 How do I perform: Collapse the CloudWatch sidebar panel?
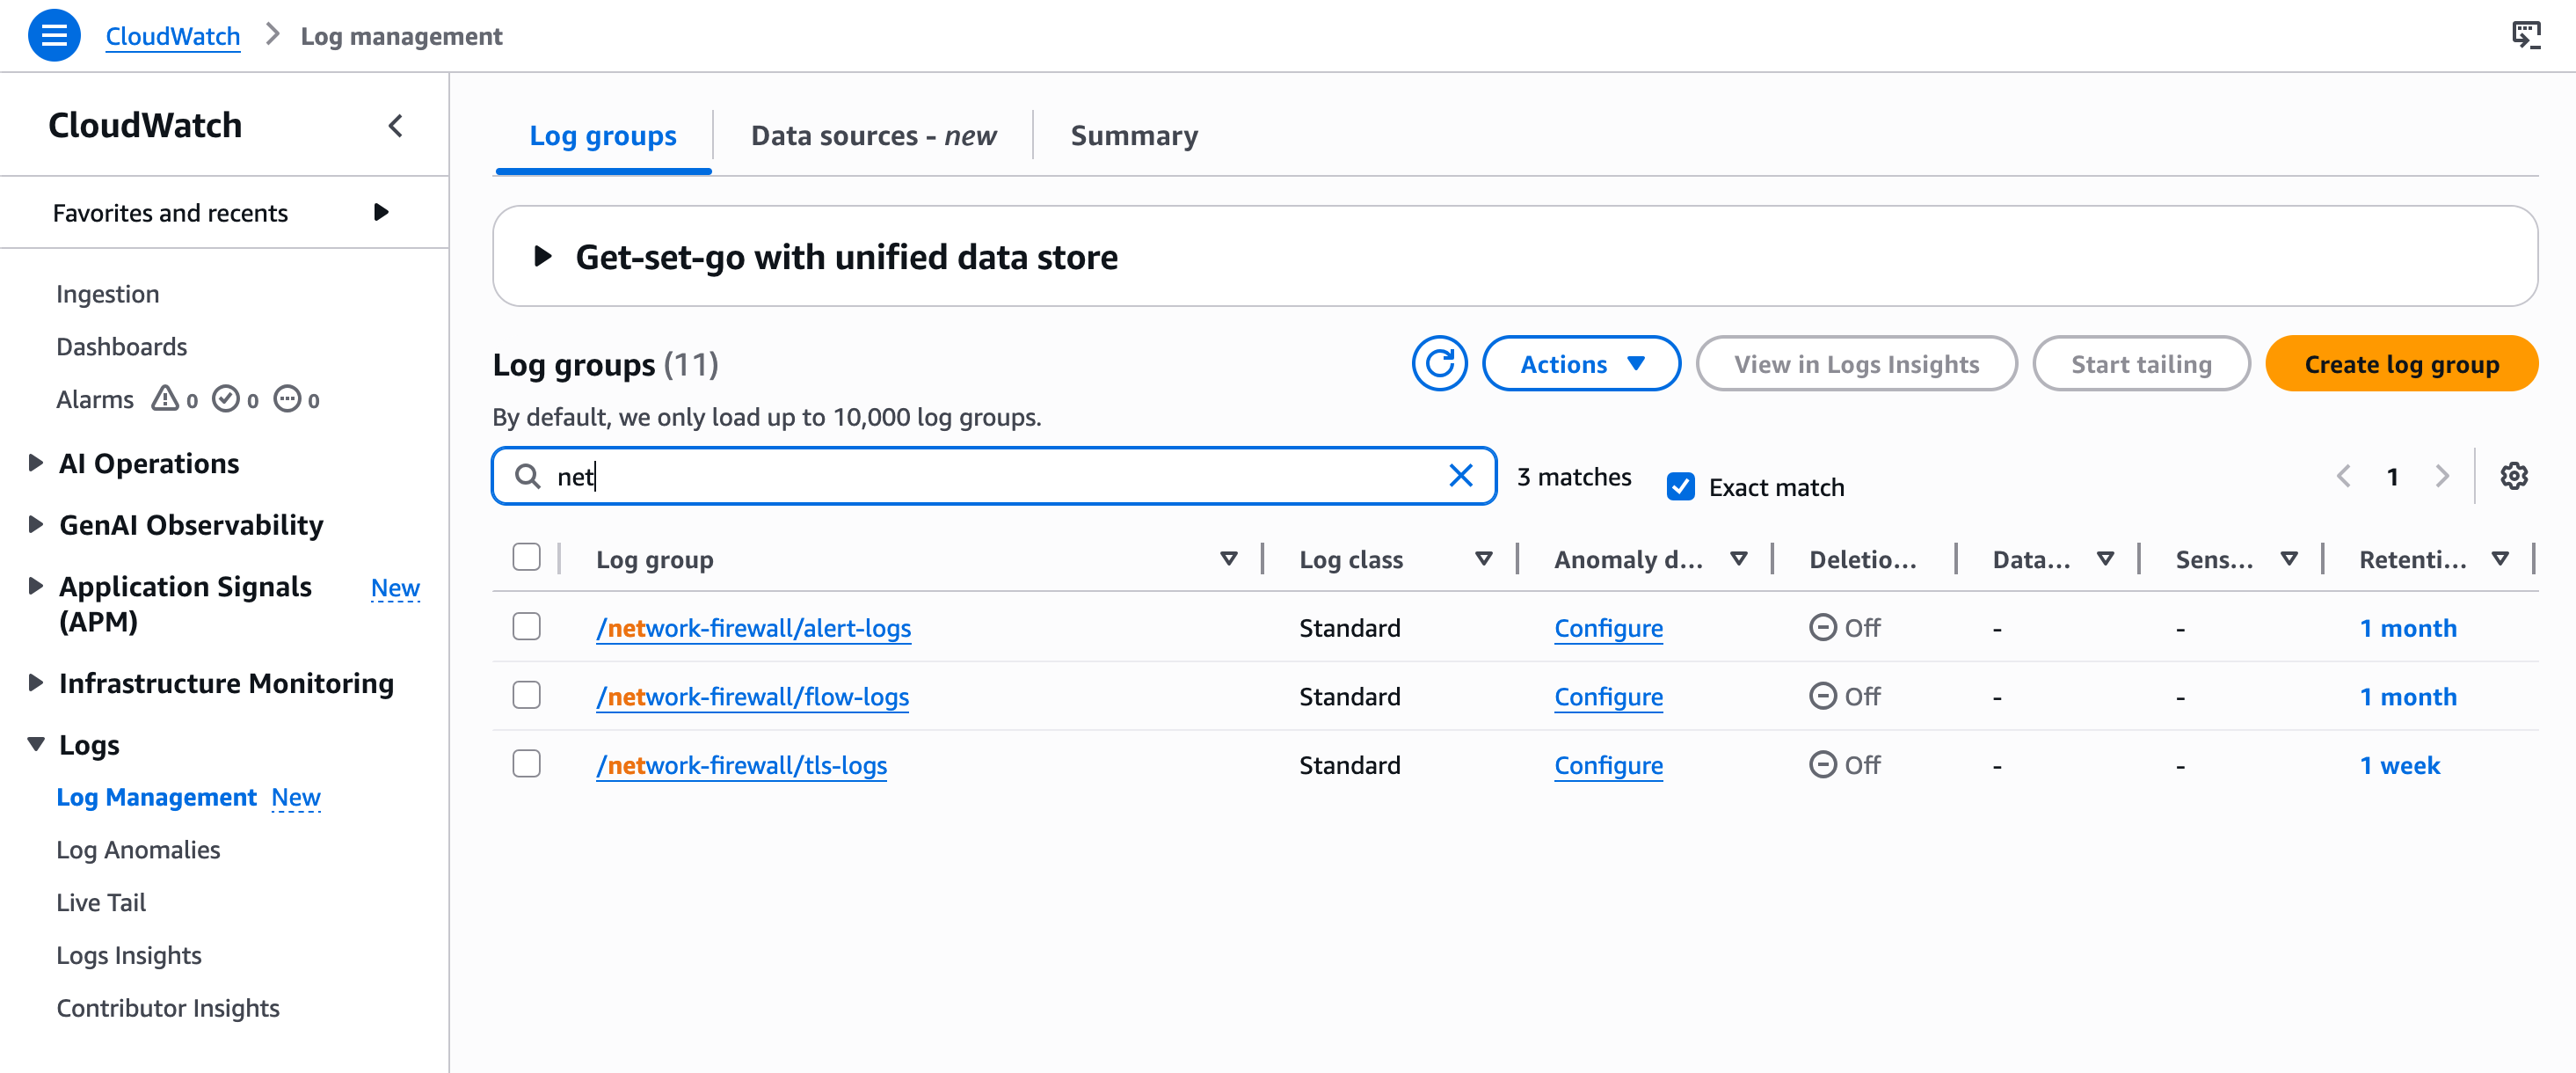[395, 126]
